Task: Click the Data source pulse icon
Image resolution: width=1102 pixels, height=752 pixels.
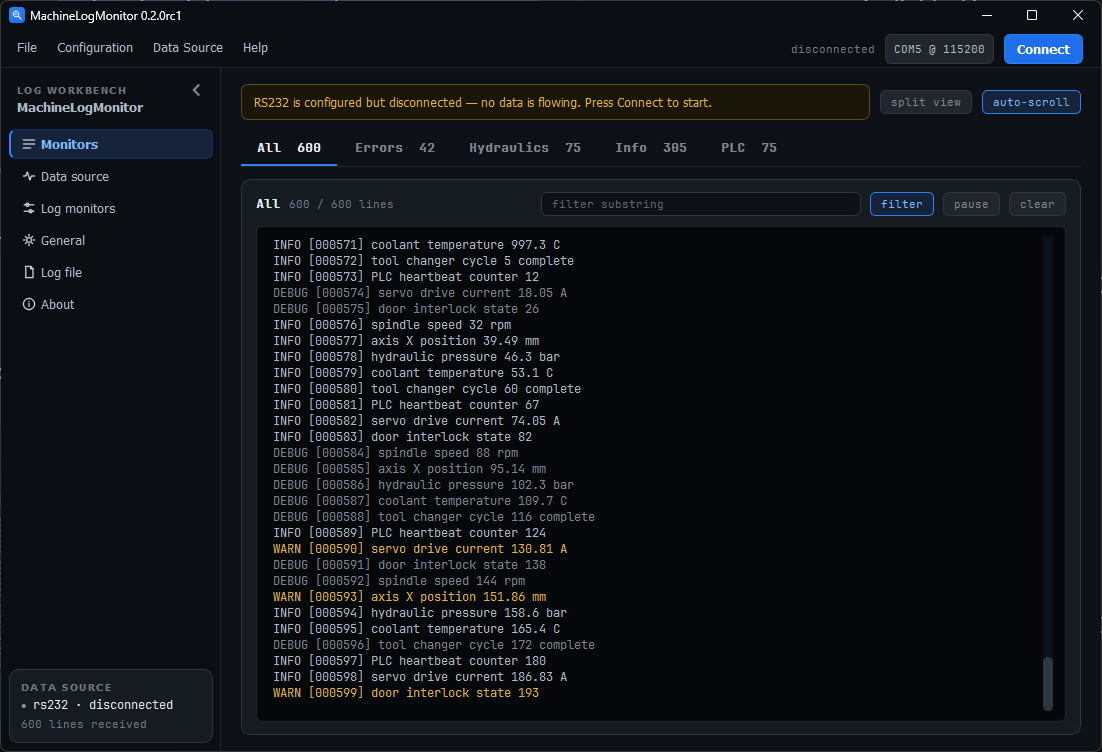Action: 29,176
